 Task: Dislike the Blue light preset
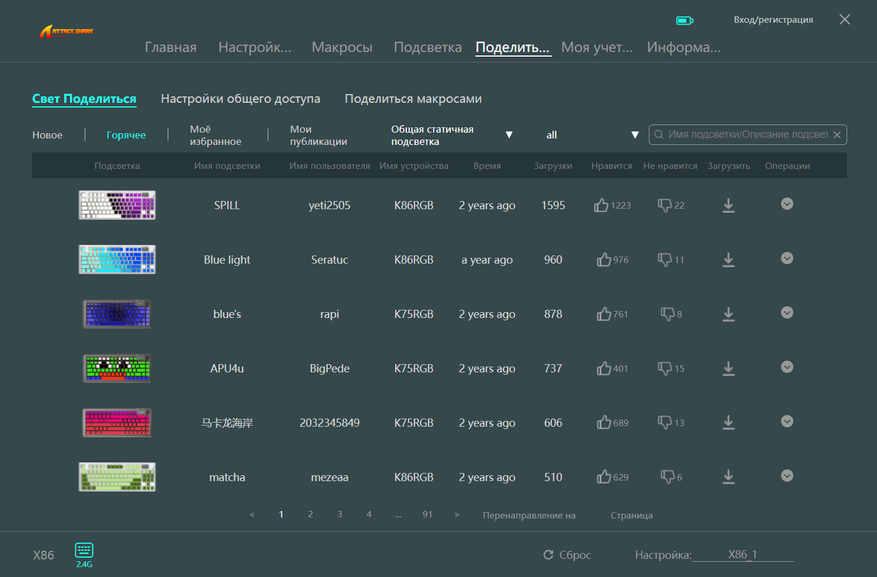pyautogui.click(x=664, y=259)
